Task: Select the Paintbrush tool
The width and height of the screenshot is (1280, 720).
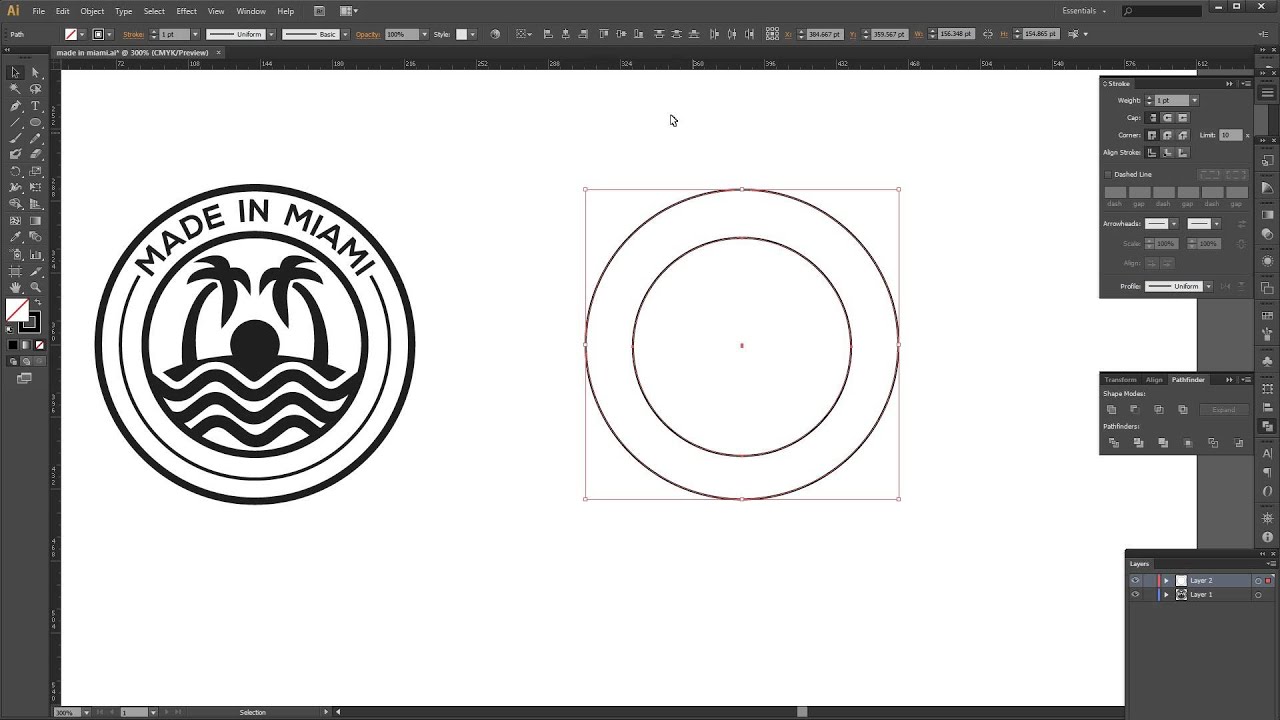Action: tap(15, 138)
